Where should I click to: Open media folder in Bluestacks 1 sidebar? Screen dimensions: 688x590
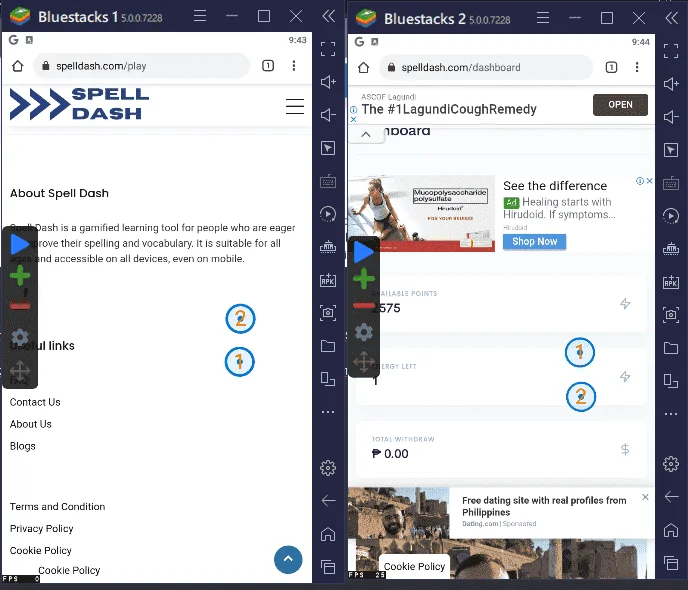[328, 346]
